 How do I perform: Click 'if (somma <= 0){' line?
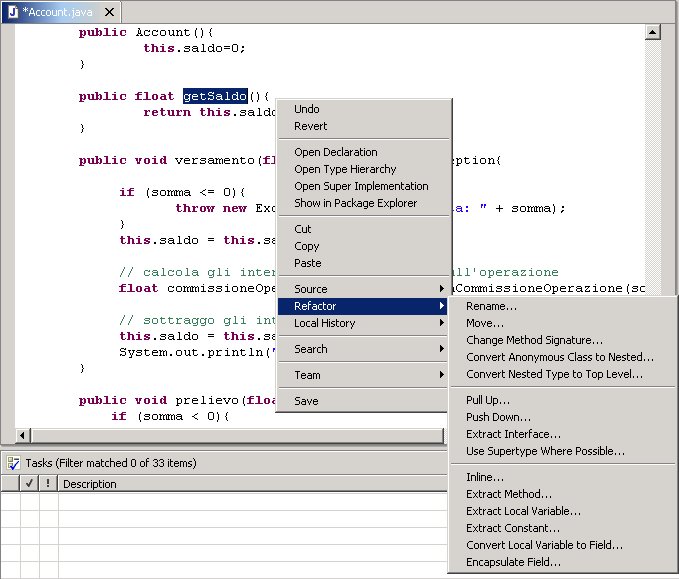tap(182, 192)
